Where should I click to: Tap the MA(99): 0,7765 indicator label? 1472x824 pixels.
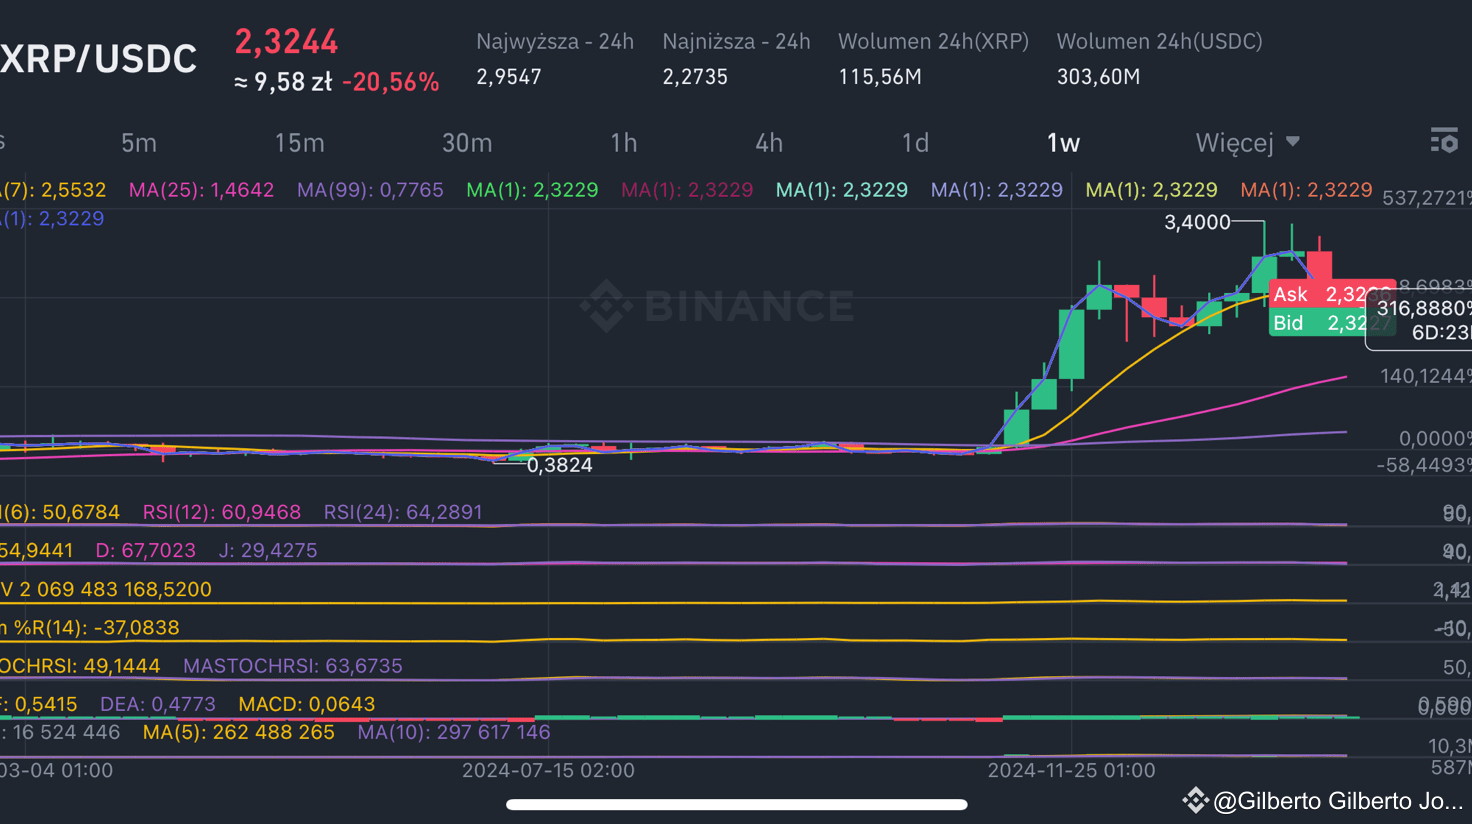[370, 190]
